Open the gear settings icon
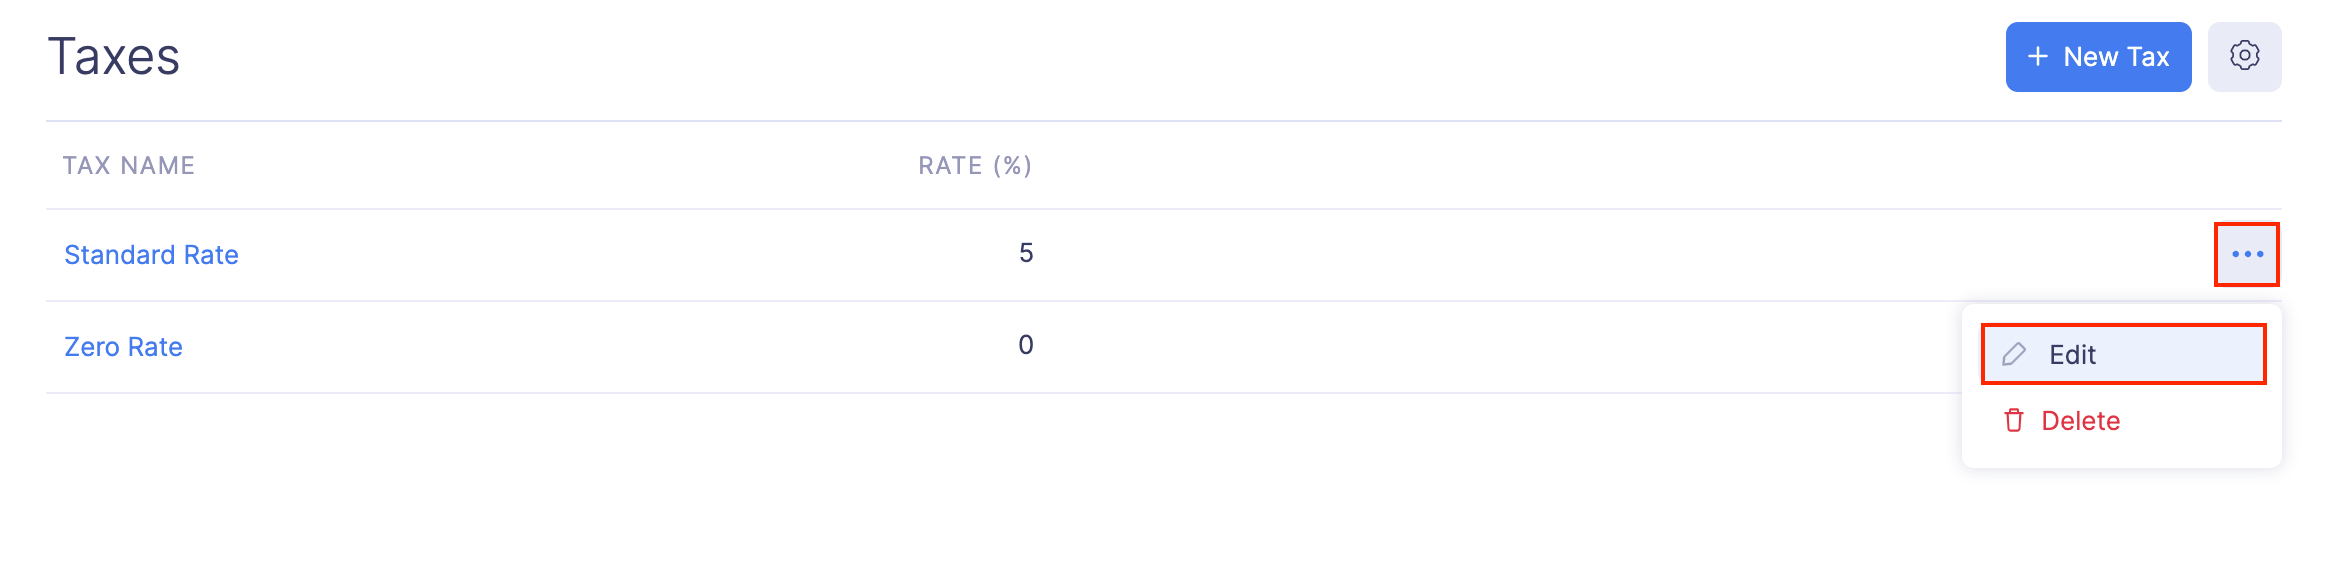Image resolution: width=2326 pixels, height=588 pixels. point(2244,56)
